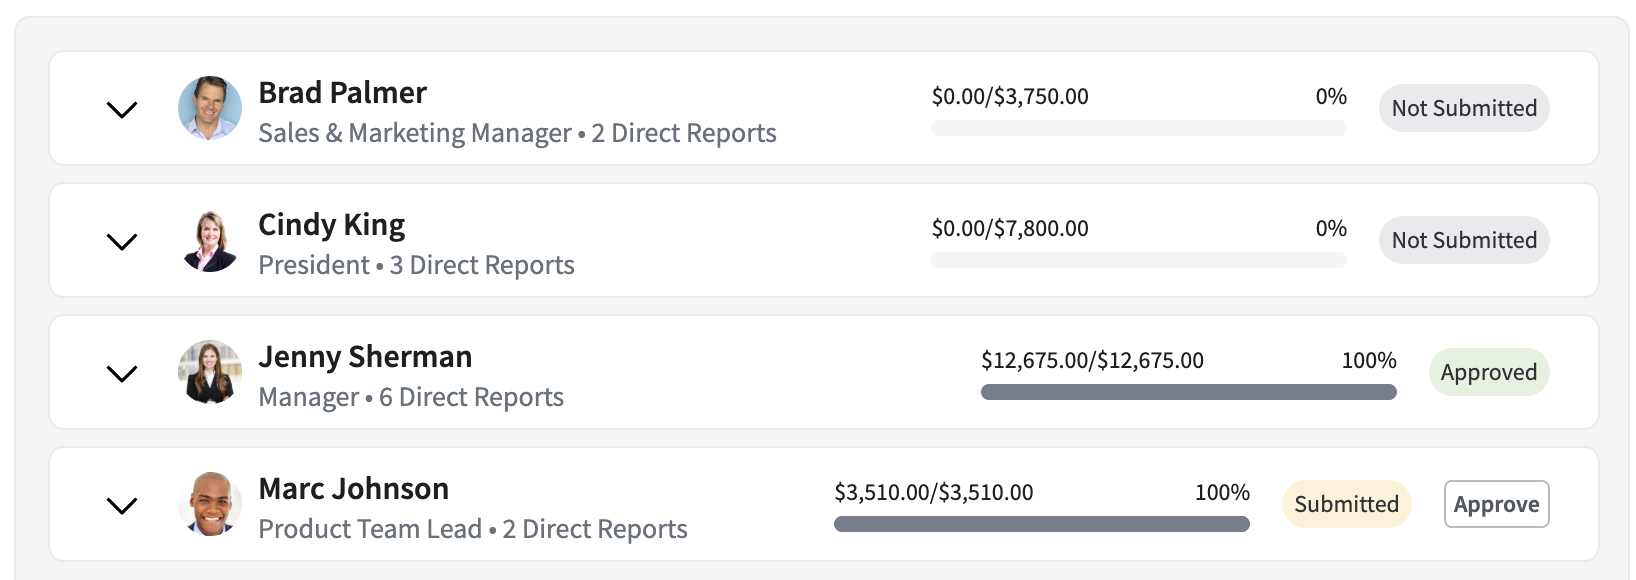
Task: Open Jenny Sherman's name link
Action: (x=365, y=357)
